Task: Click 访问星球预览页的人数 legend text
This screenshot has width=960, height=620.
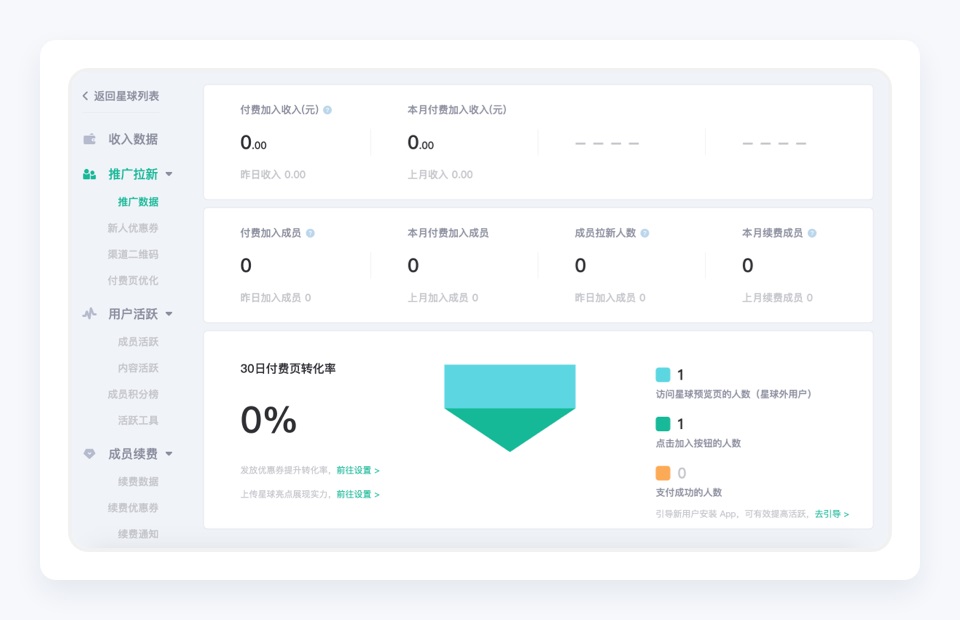Action: 733,394
